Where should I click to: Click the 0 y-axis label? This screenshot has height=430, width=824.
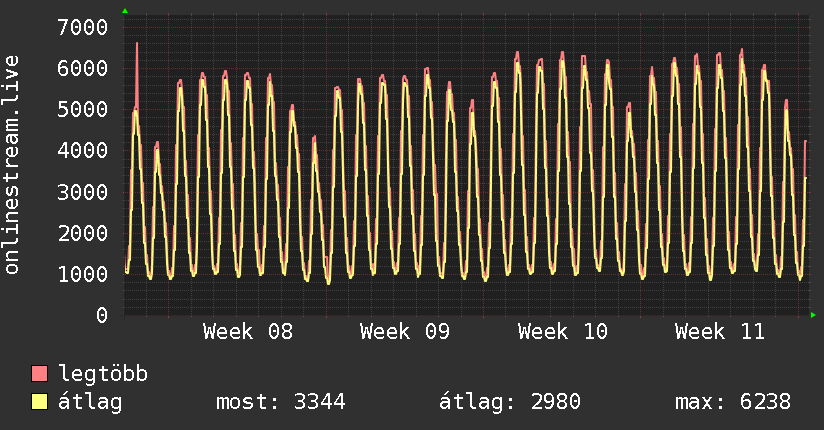(102, 315)
